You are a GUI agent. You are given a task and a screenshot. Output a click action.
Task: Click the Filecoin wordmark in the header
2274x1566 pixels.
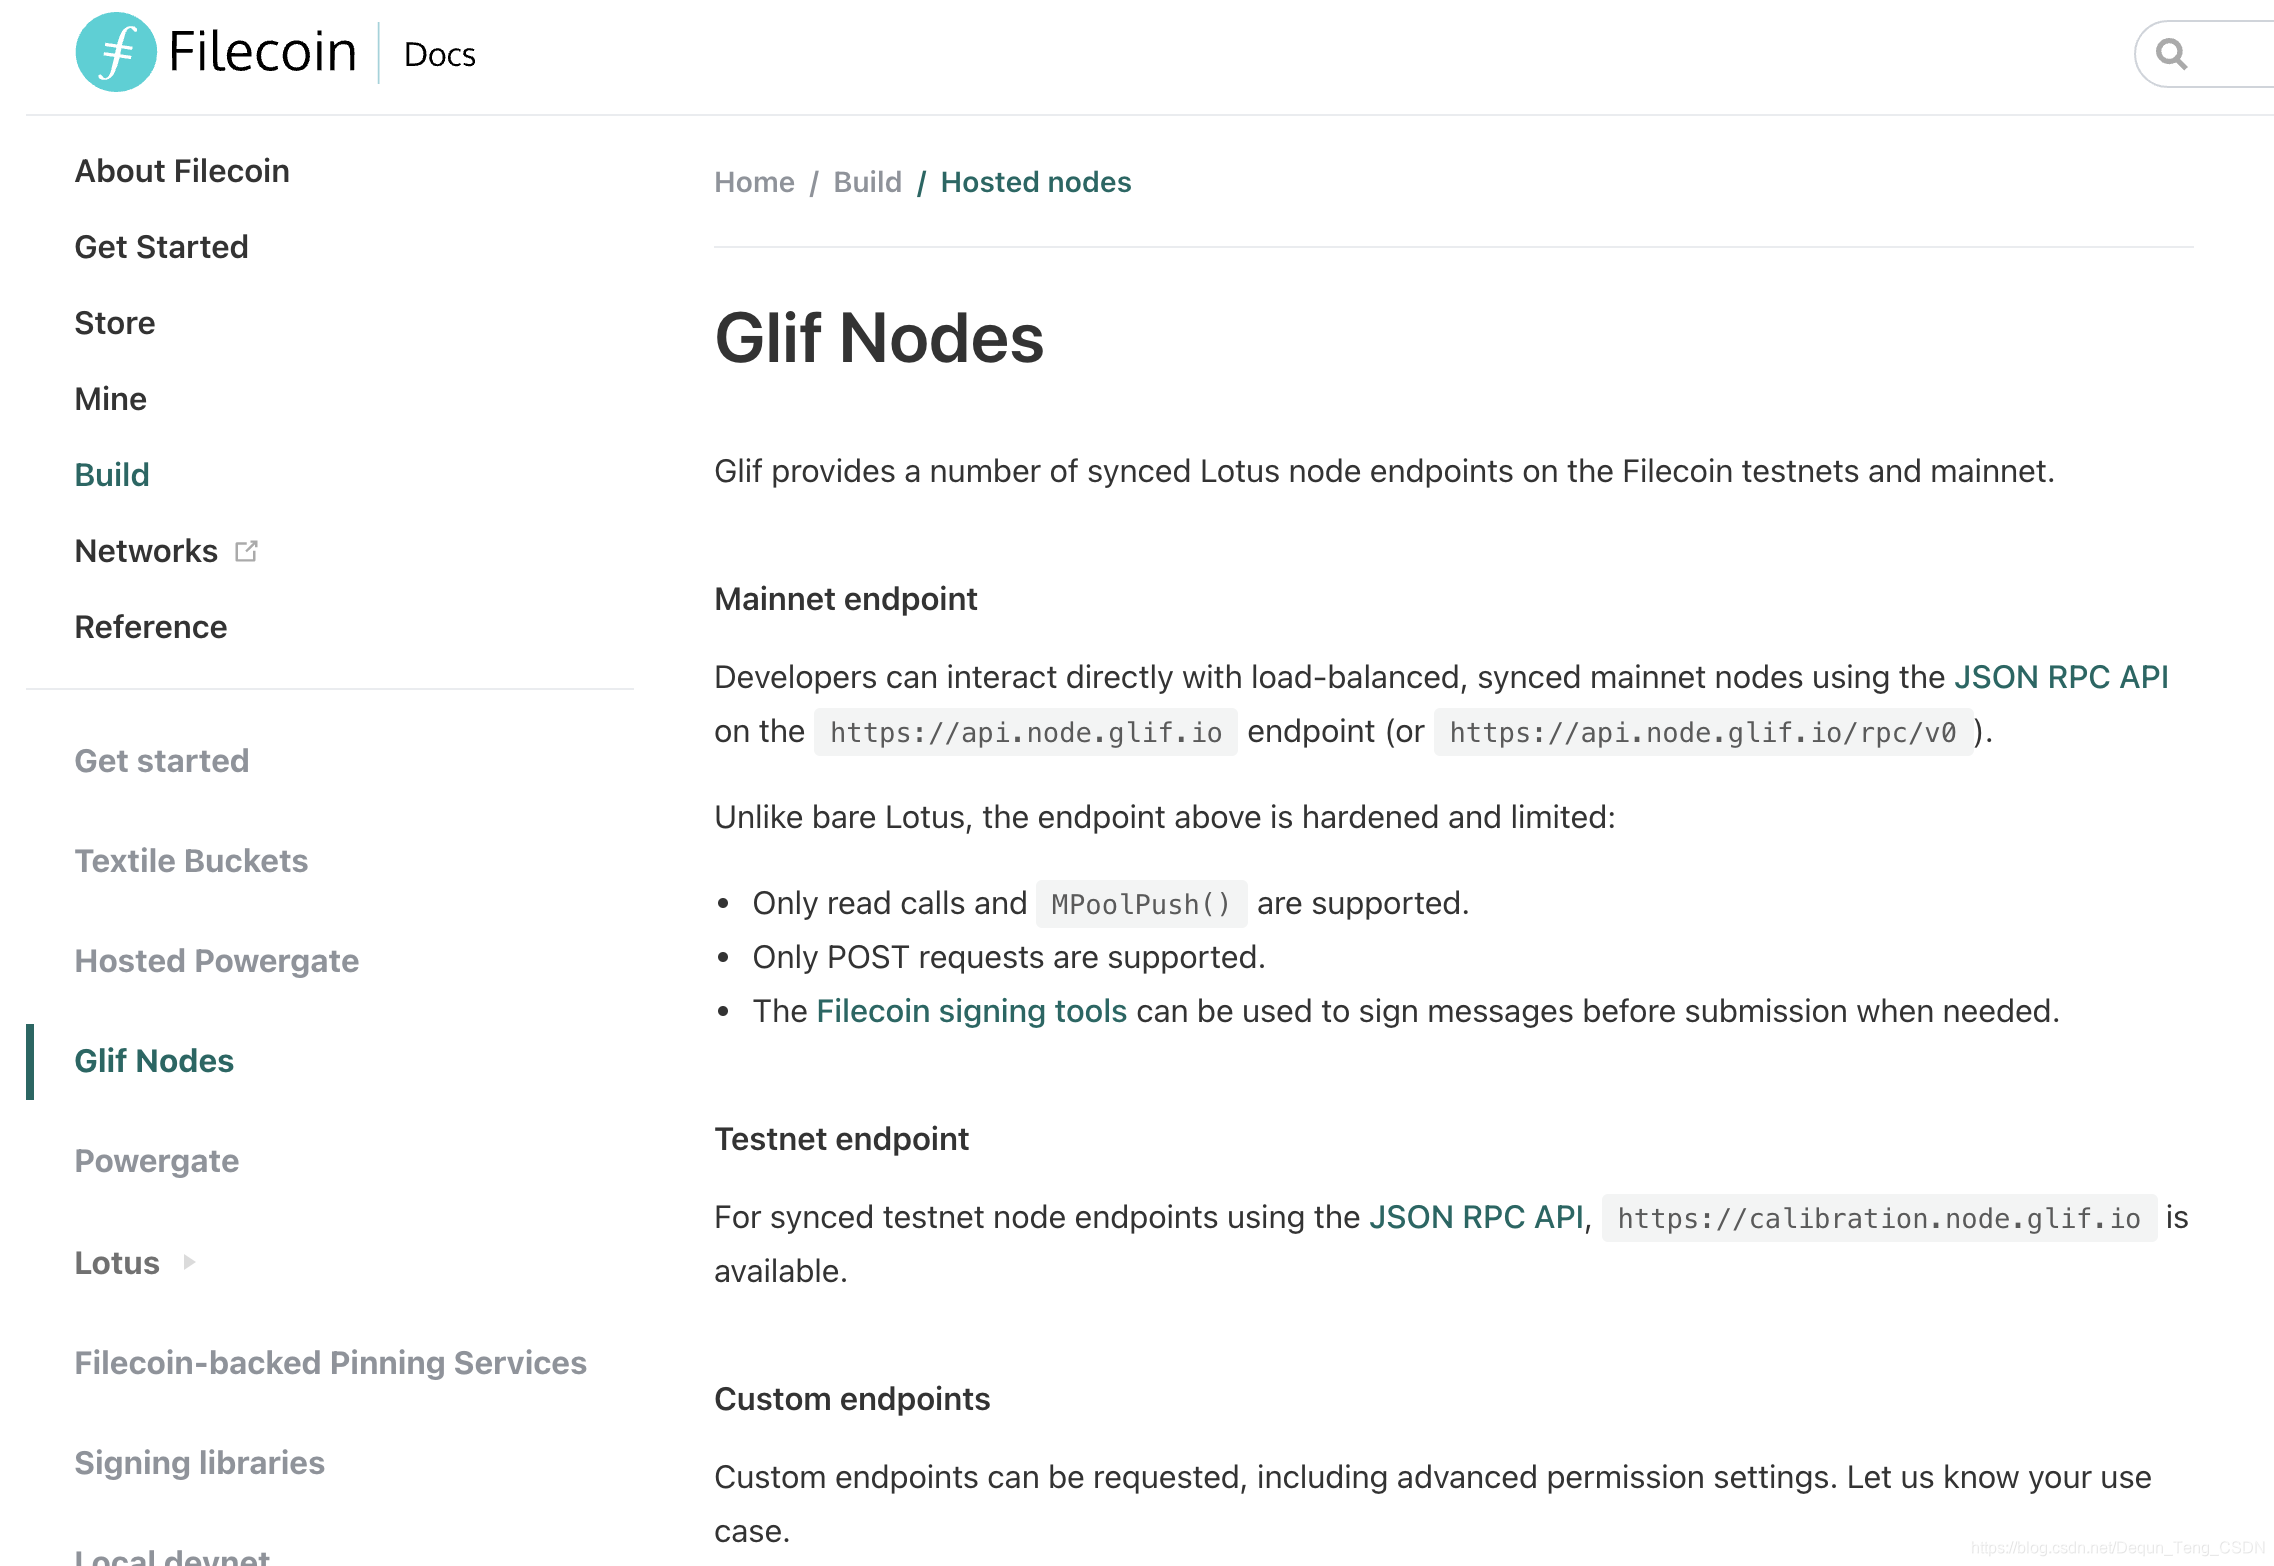point(263,52)
